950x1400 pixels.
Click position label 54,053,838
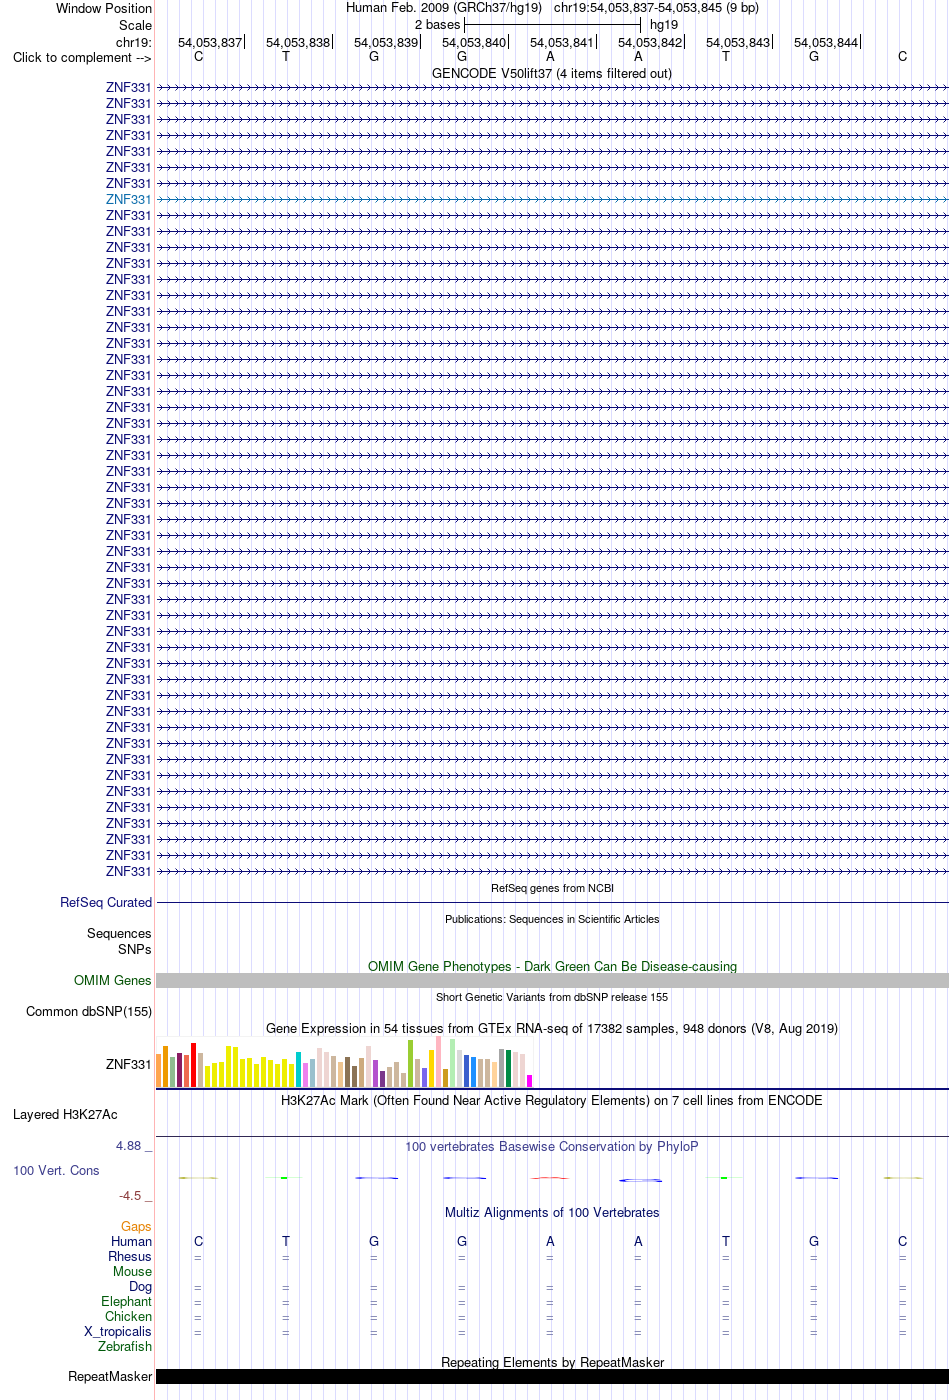(x=298, y=42)
